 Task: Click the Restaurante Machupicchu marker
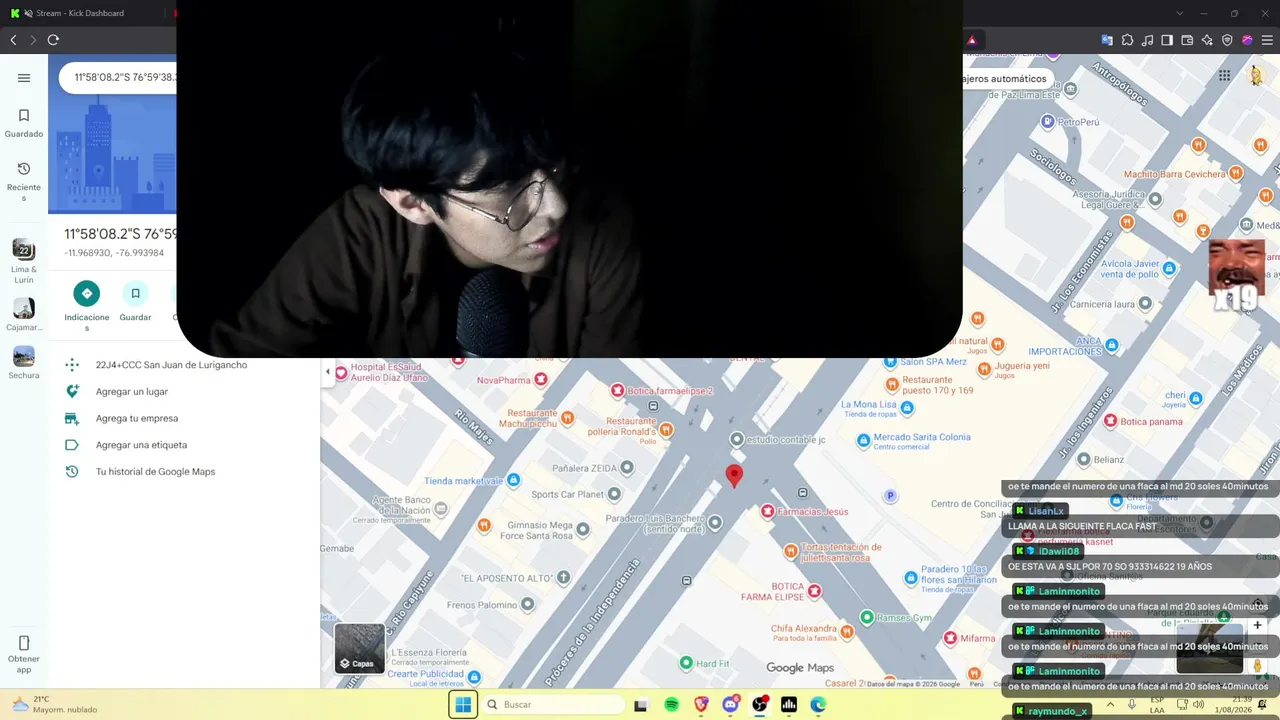(568, 417)
